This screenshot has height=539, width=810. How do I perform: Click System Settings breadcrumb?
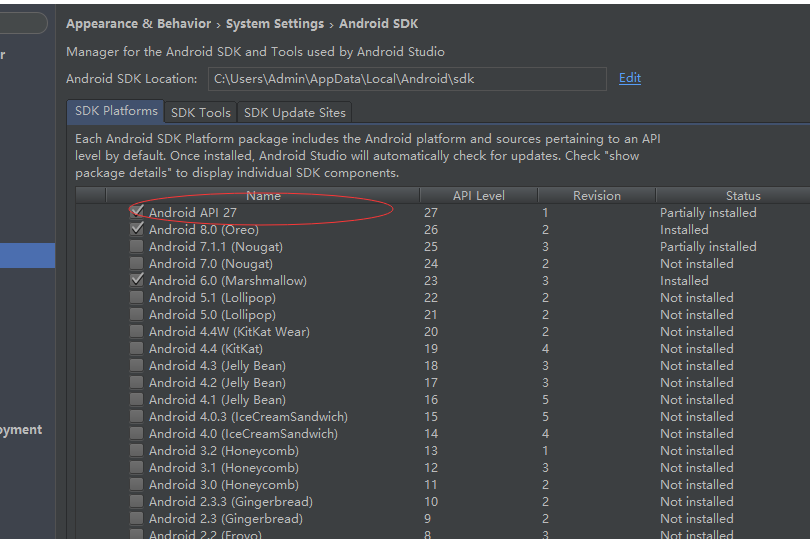(275, 24)
